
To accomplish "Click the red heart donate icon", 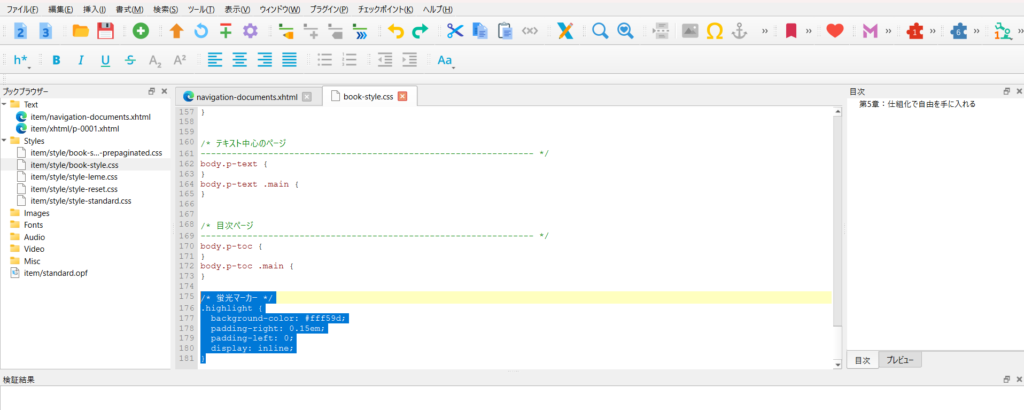I will pyautogui.click(x=835, y=31).
